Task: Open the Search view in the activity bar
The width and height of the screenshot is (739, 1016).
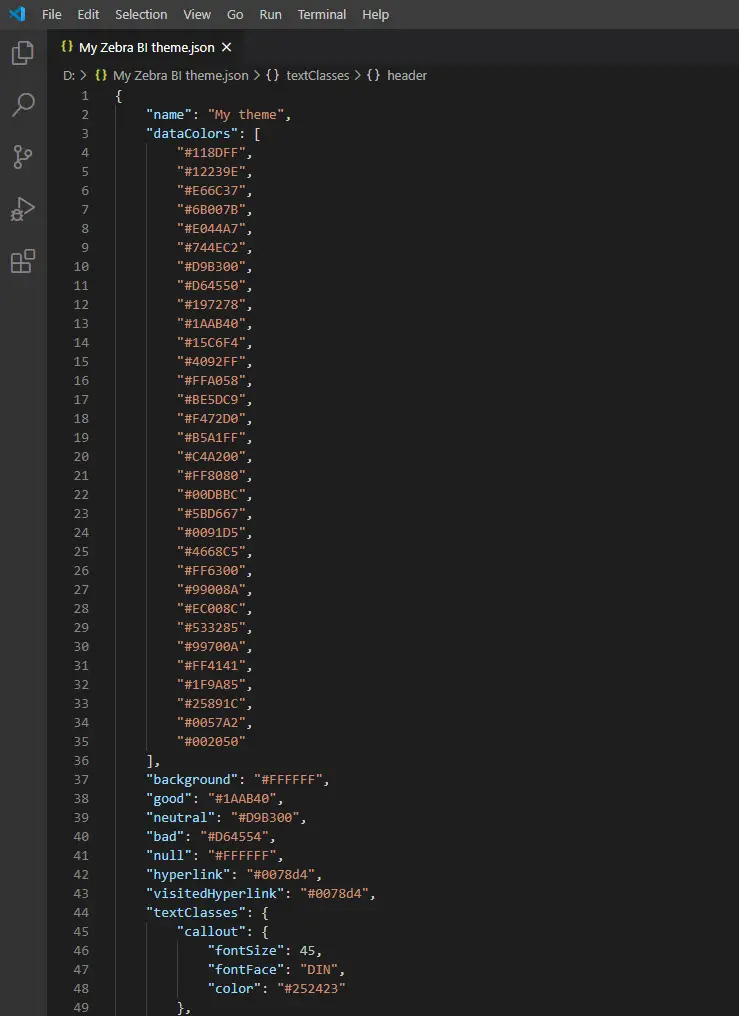Action: coord(23,105)
